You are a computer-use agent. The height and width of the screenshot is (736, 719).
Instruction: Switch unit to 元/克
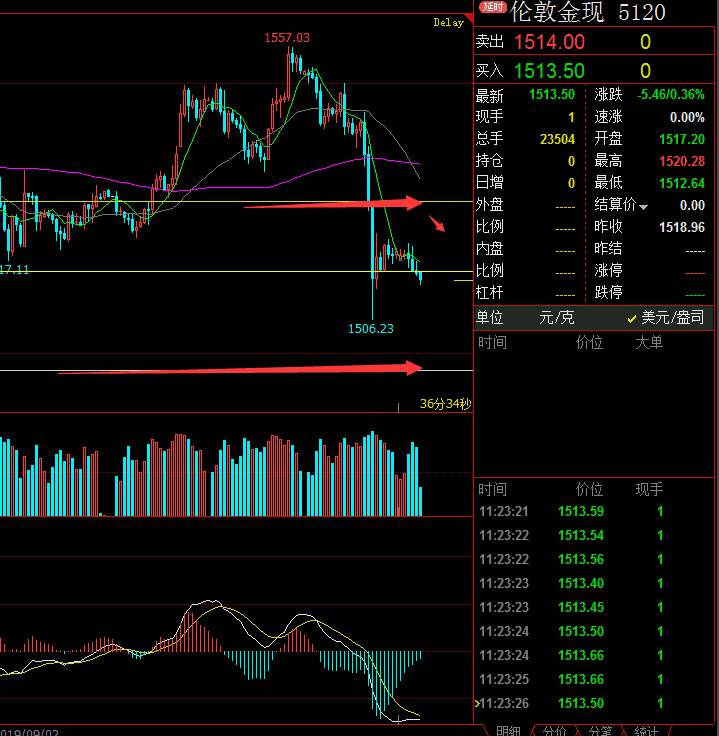[x=557, y=318]
